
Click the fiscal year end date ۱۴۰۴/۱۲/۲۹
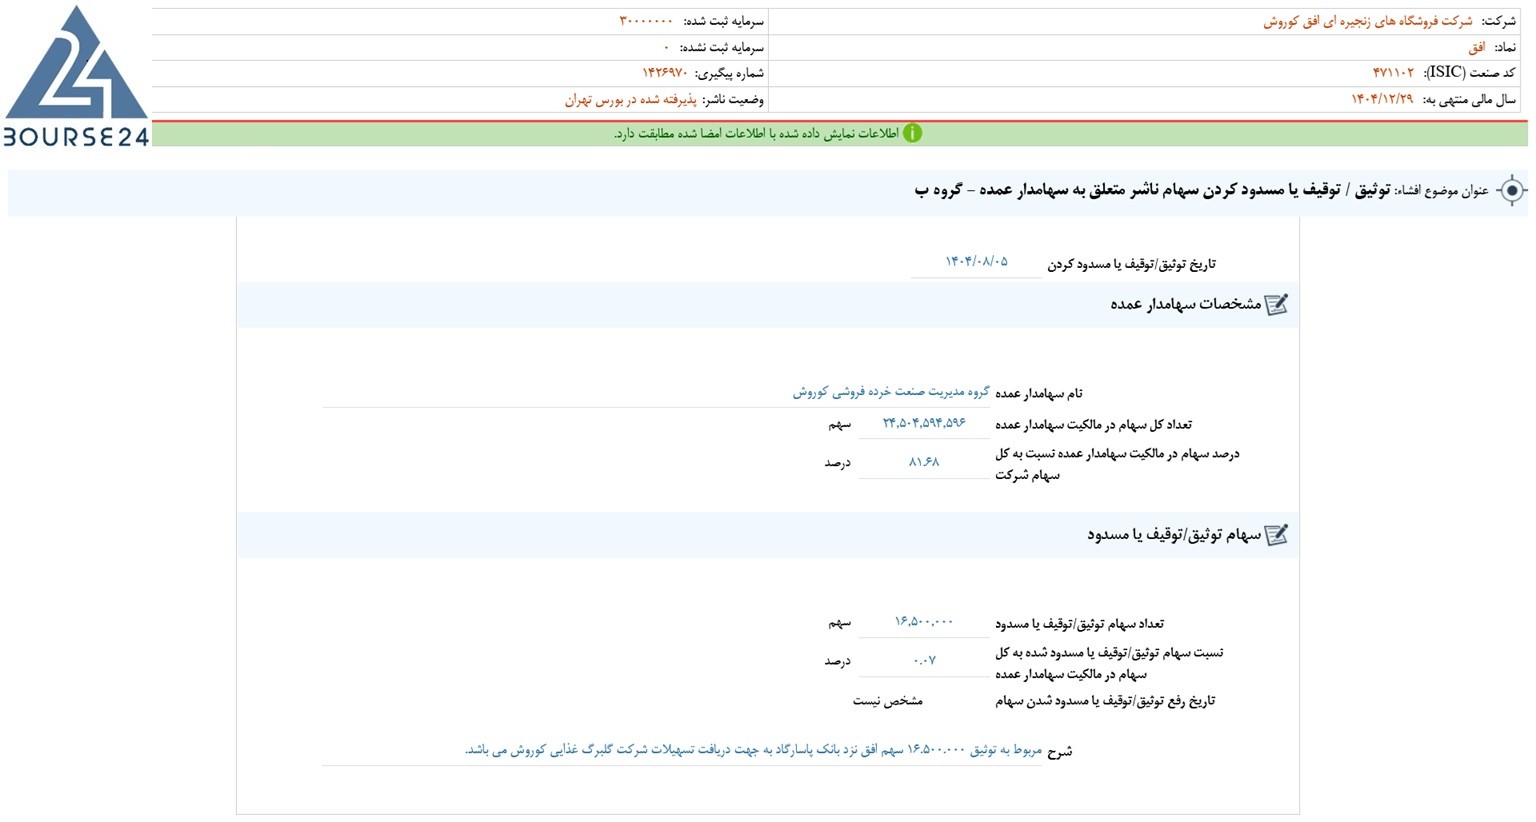point(1382,99)
